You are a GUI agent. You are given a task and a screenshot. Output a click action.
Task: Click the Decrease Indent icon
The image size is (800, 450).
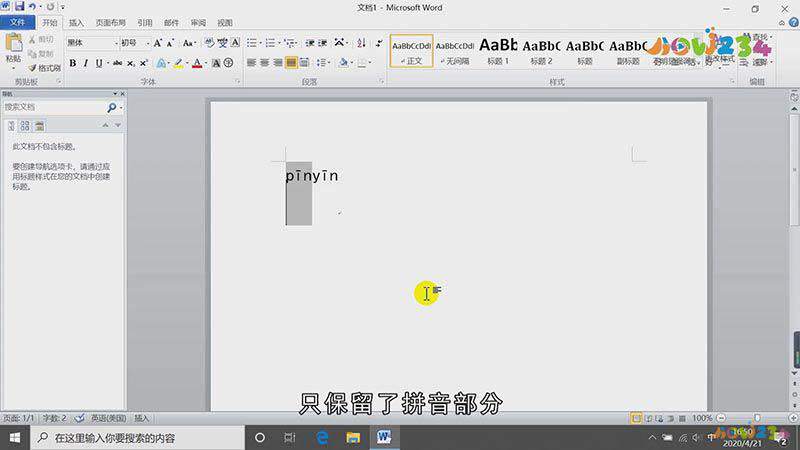(310, 43)
